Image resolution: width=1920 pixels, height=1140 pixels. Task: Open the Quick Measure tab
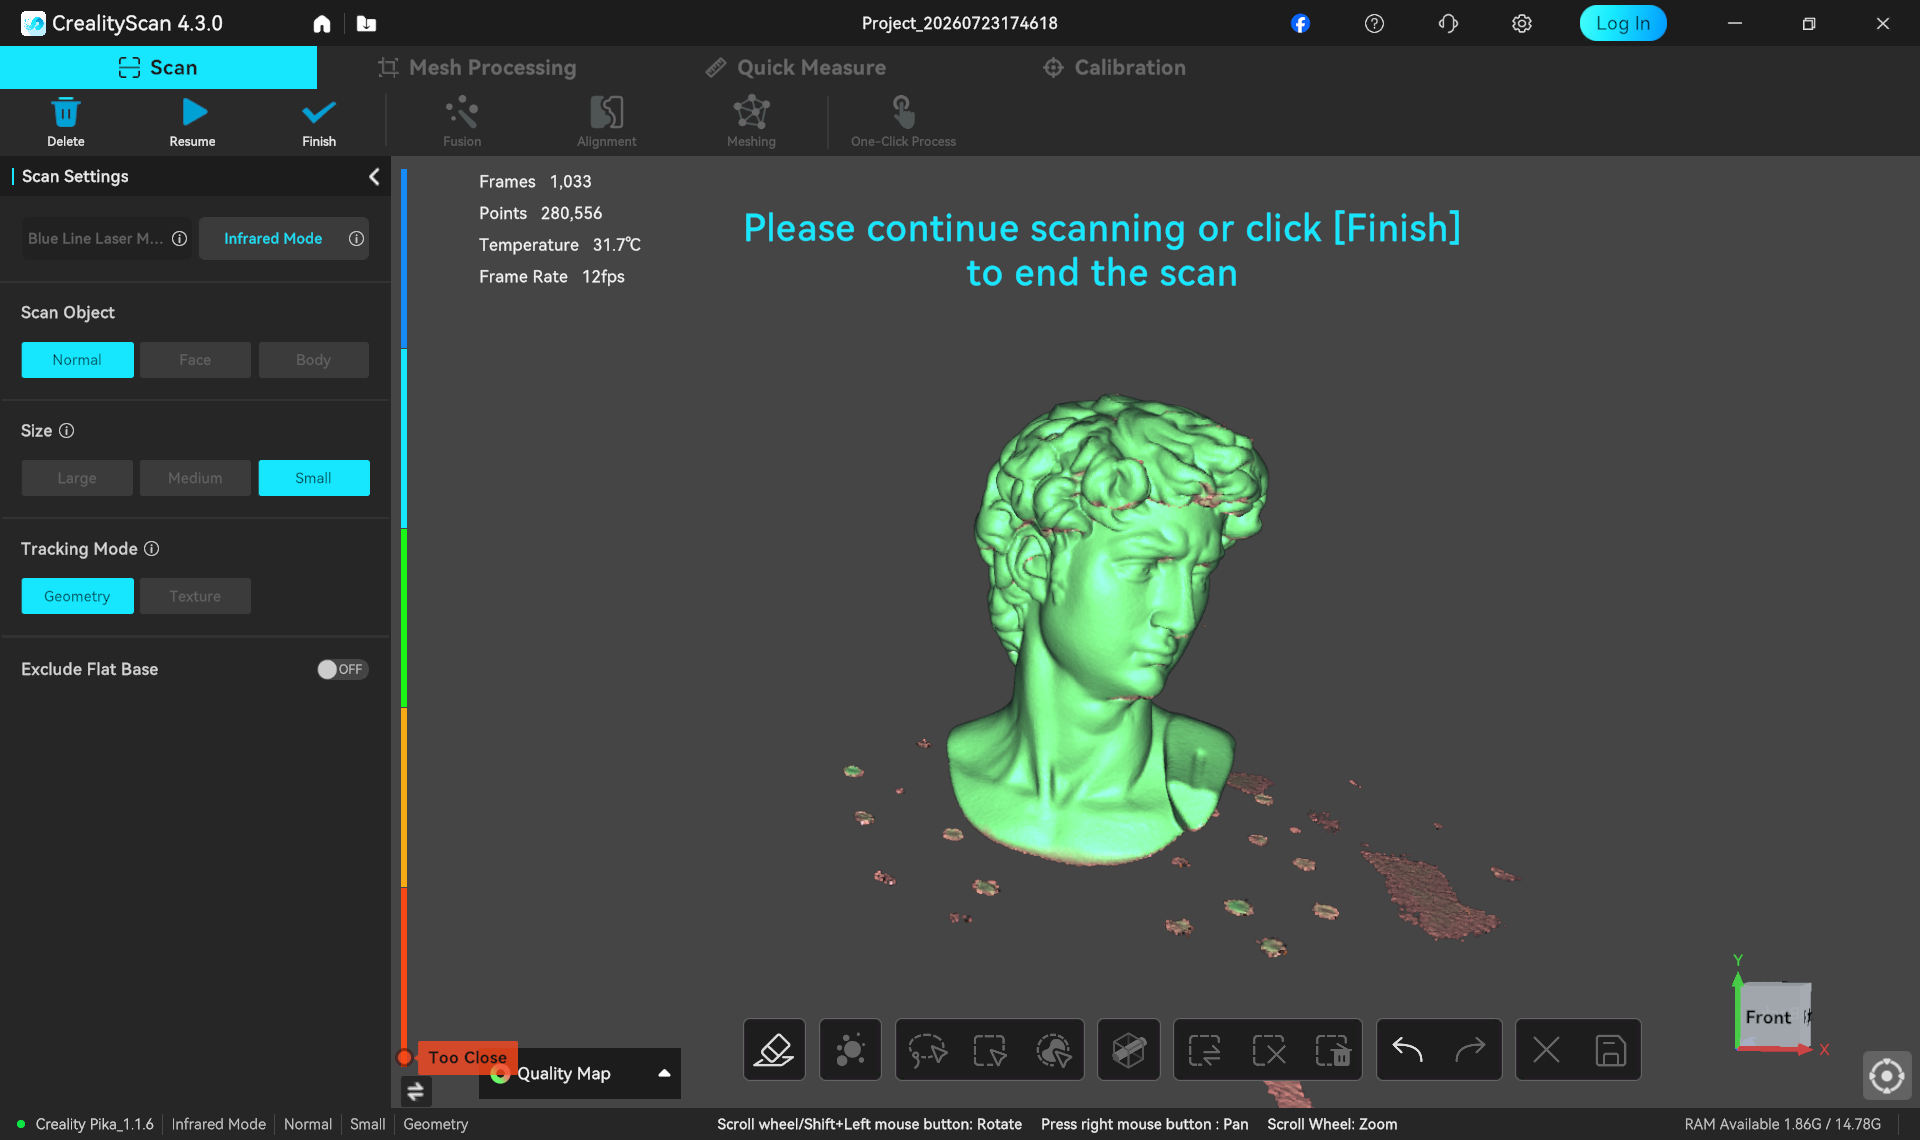pyautogui.click(x=796, y=67)
